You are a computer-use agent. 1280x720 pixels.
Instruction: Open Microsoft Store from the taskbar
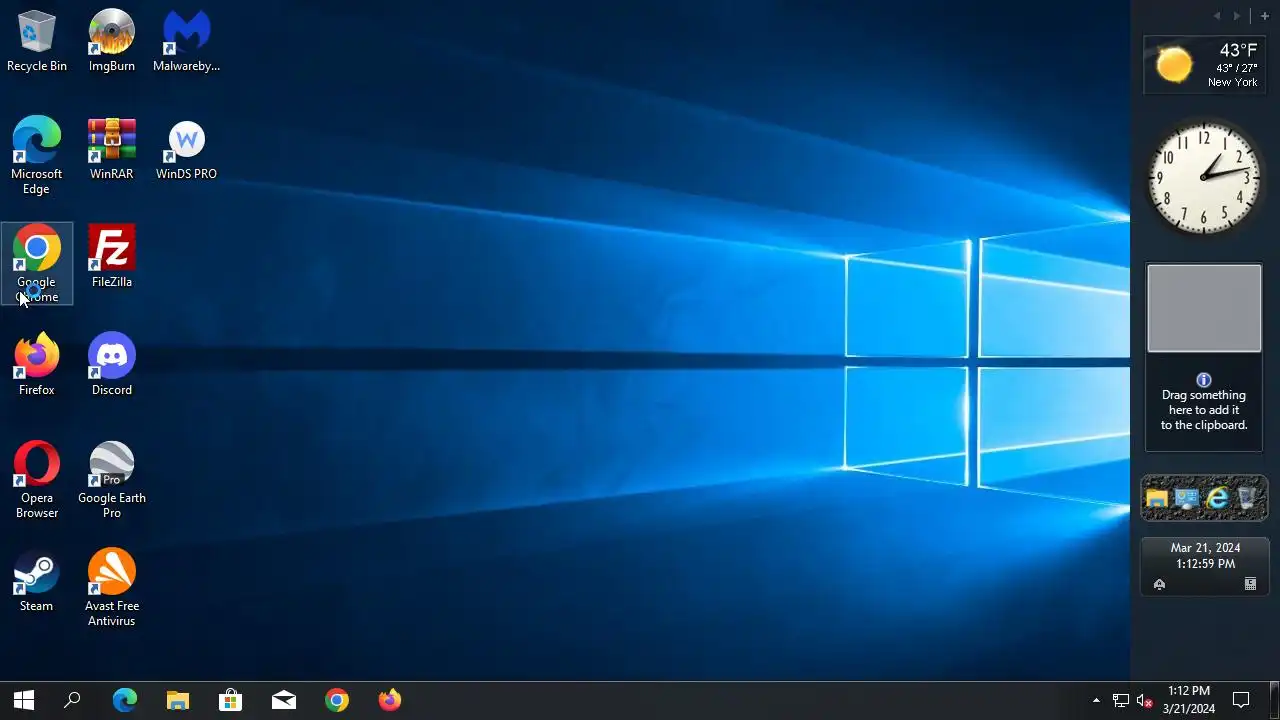point(231,700)
